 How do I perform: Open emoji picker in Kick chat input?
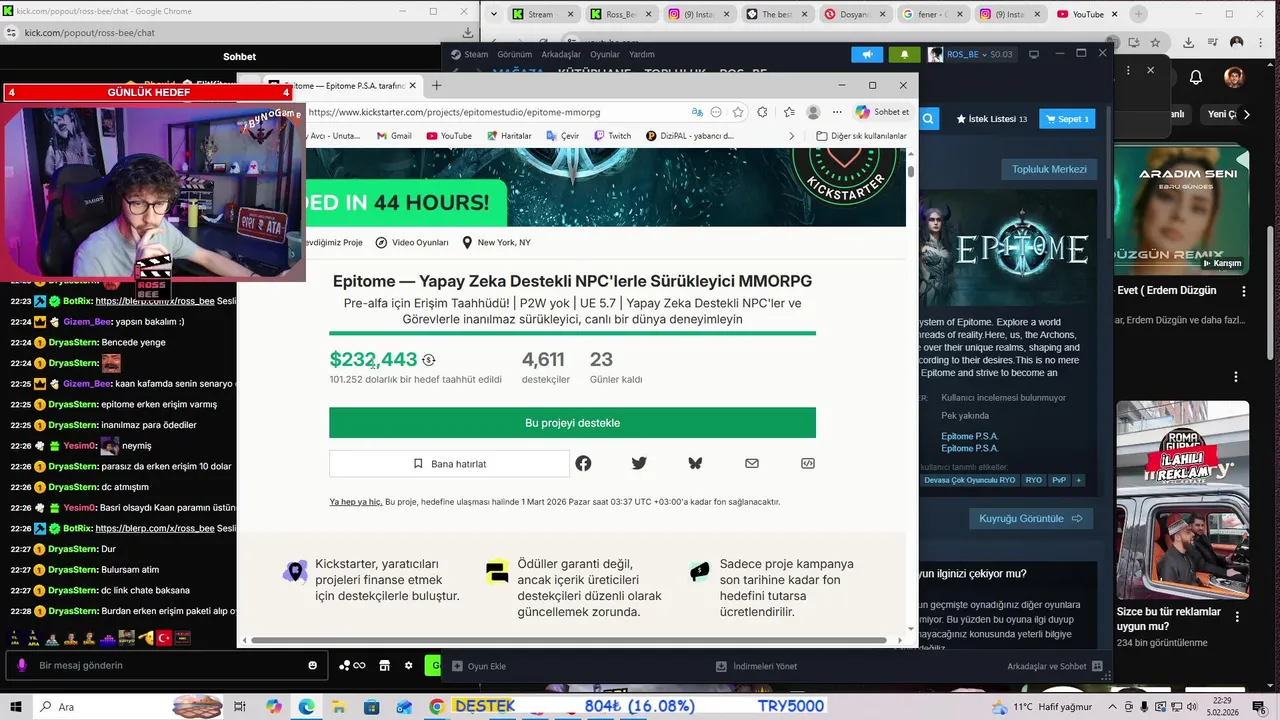click(x=313, y=665)
